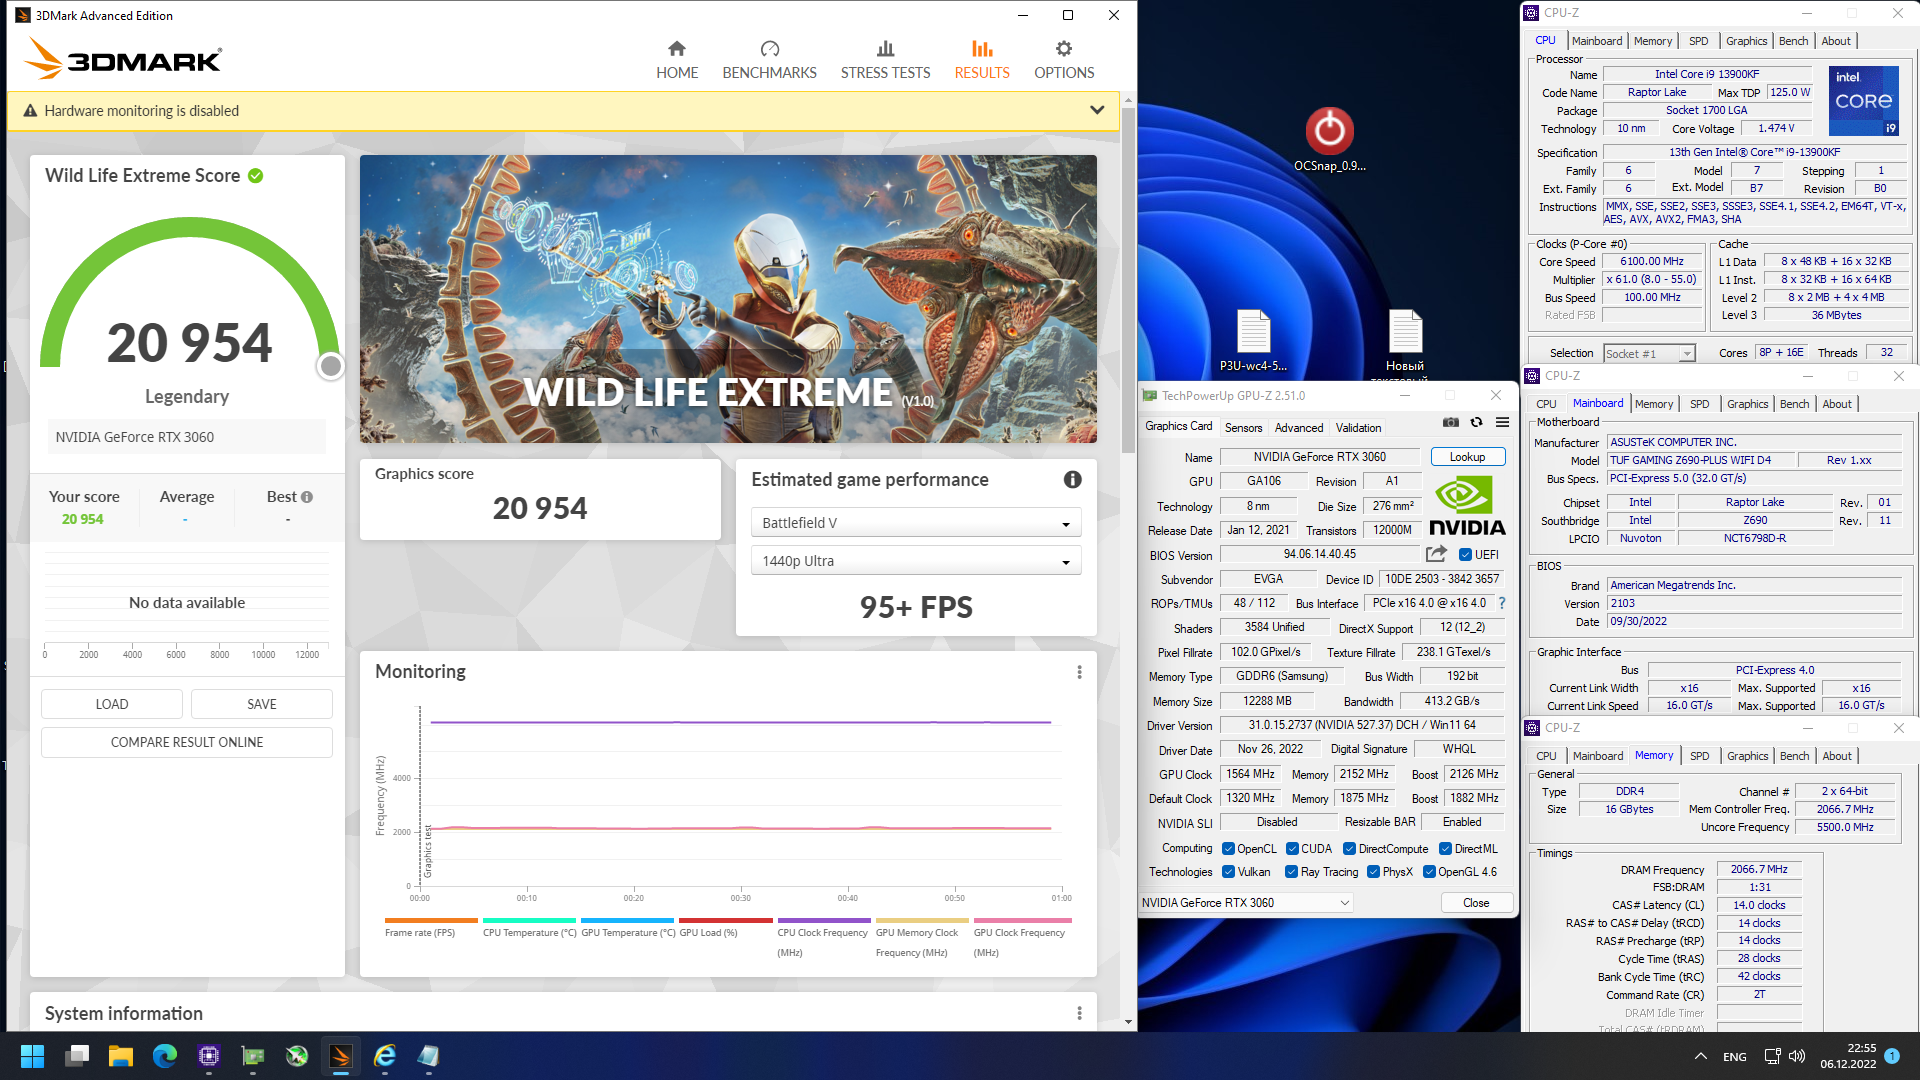Open the GPU-Z hamburger menu
1920x1080 pixels.
[1502, 422]
